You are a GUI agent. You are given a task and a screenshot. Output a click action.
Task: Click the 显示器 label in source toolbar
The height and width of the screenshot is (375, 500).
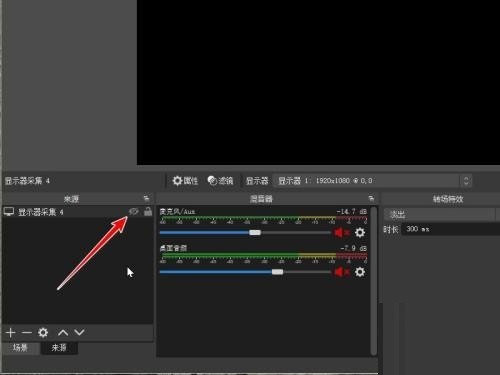click(x=257, y=181)
